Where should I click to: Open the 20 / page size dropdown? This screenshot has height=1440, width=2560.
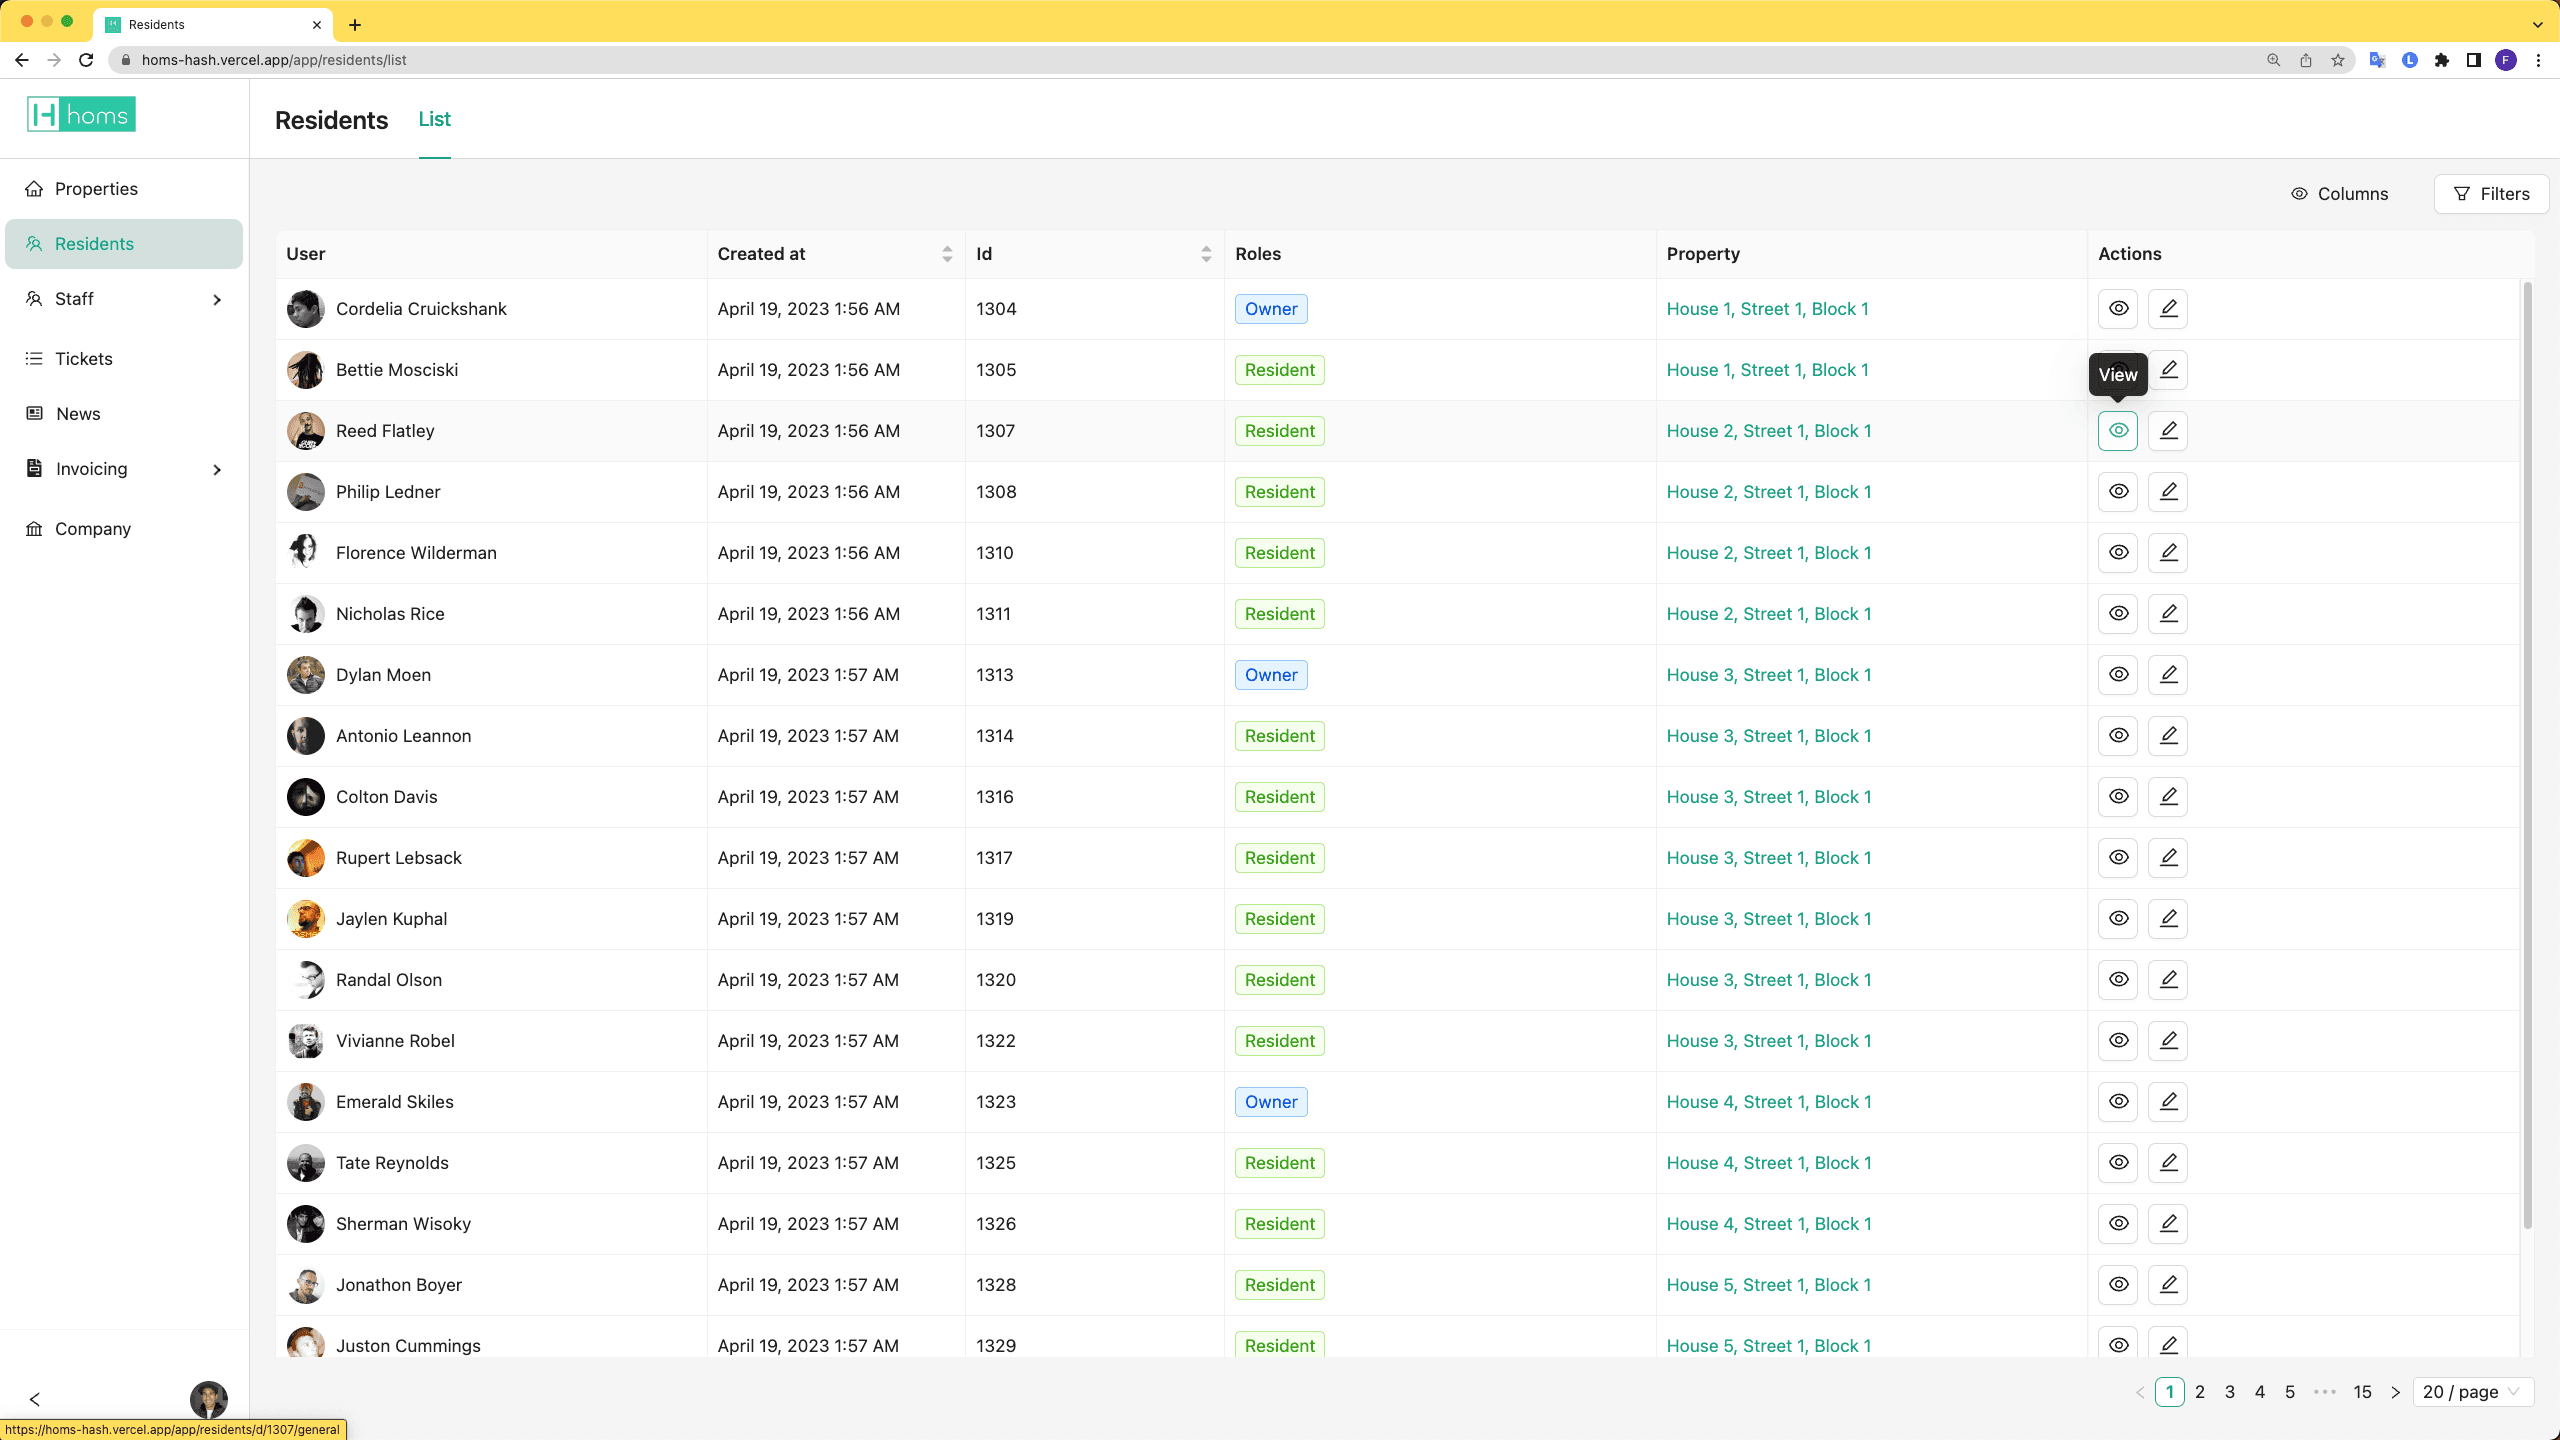[x=2472, y=1392]
